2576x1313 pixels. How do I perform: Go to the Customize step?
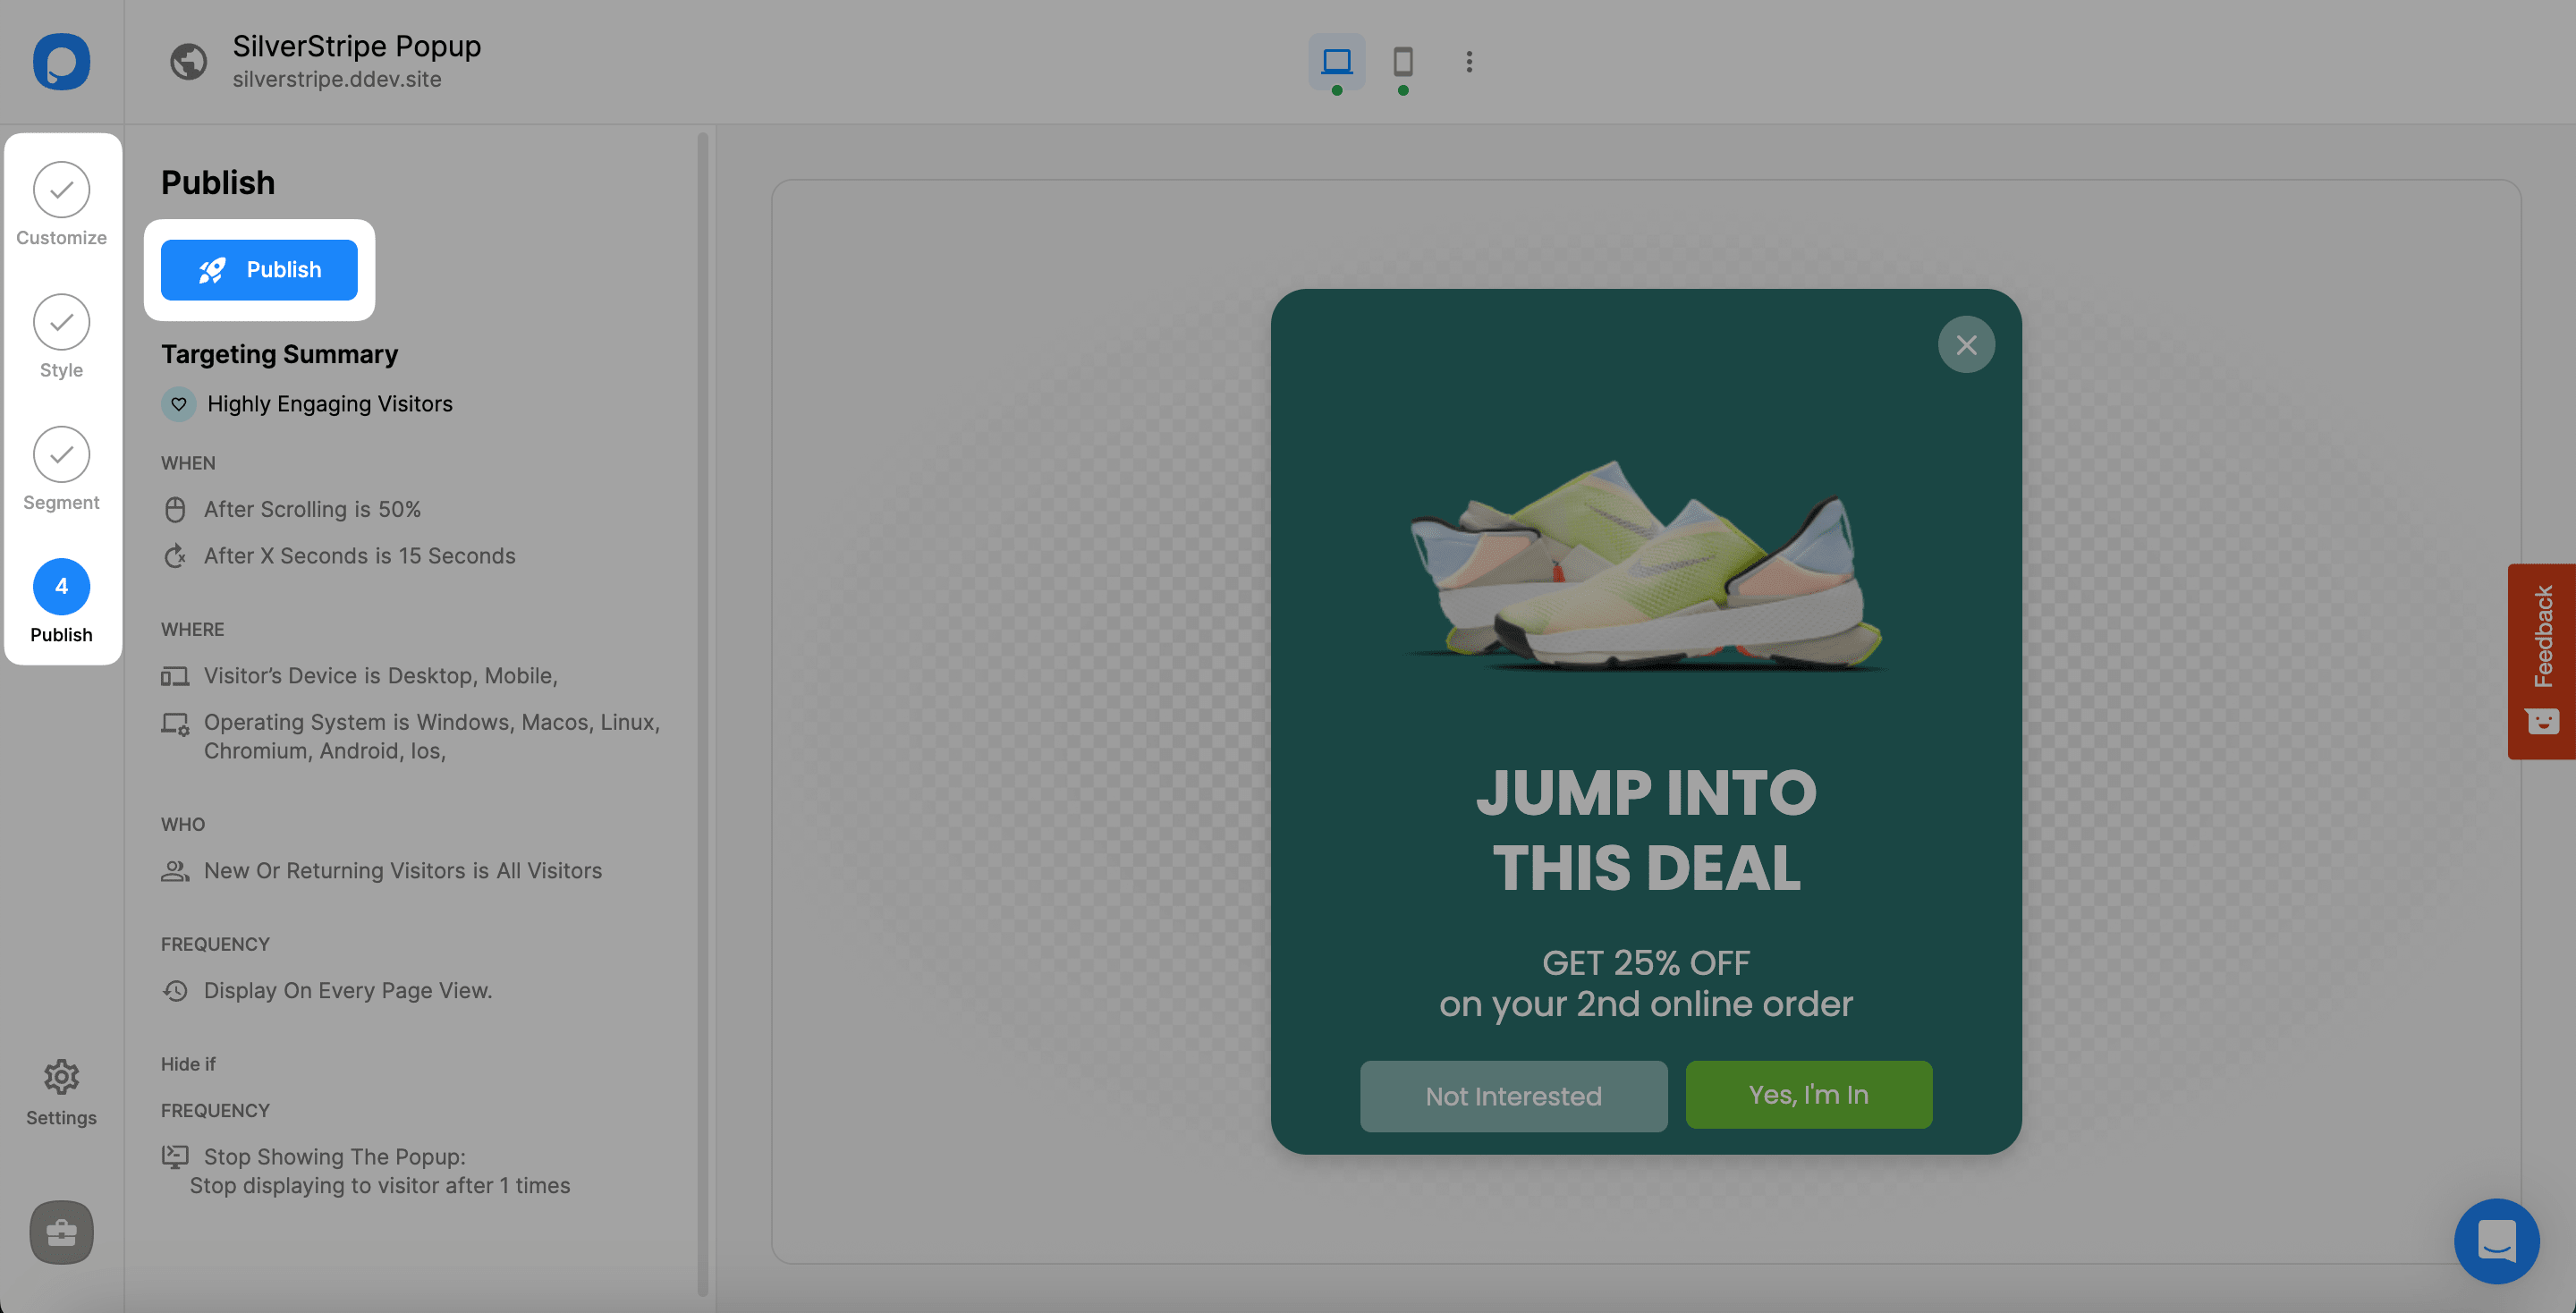(61, 204)
